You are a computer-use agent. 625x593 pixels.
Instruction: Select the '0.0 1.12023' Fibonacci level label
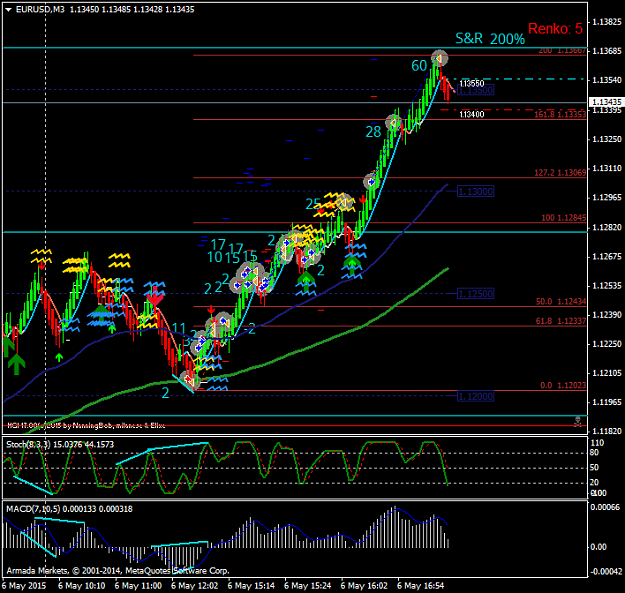tap(563, 385)
